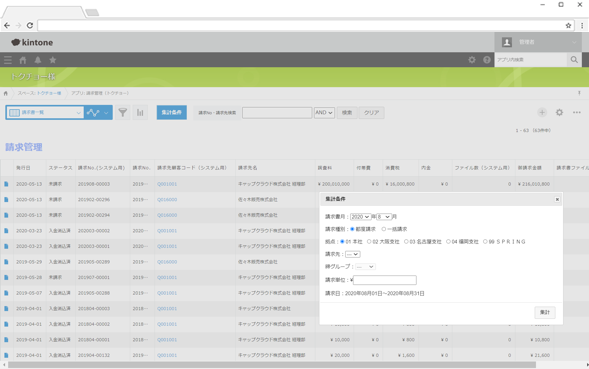Click the browser address bar
The height and width of the screenshot is (369, 589).
301,26
